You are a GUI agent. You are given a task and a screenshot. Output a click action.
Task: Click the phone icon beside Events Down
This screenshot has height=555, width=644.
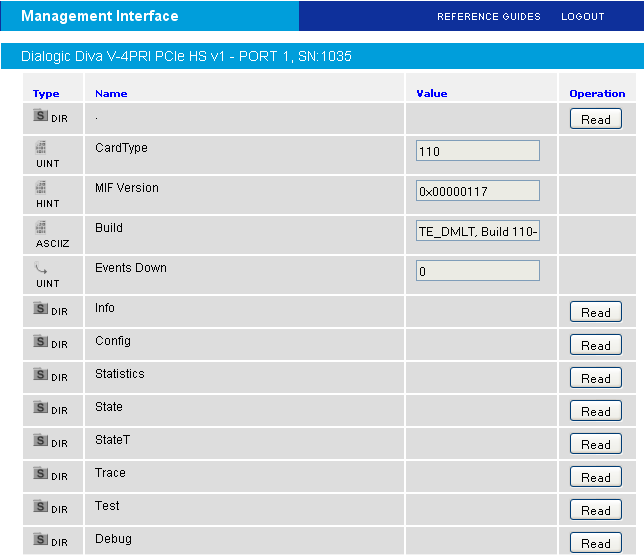[x=41, y=268]
